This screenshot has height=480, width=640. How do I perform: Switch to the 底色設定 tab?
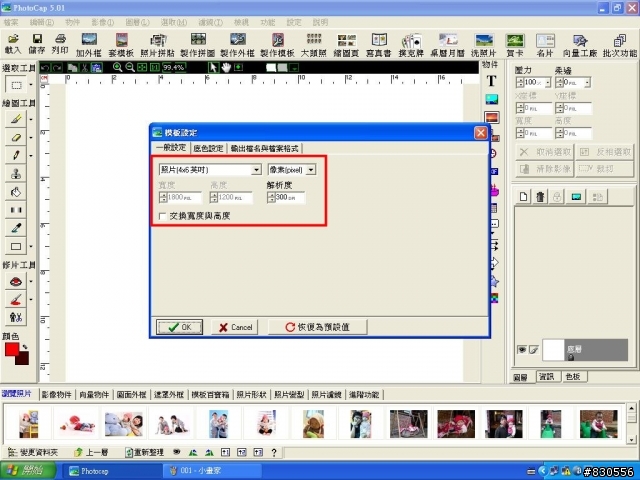point(208,149)
